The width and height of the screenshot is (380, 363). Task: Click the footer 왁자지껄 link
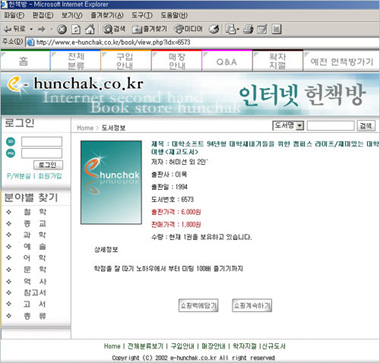pos(244,346)
